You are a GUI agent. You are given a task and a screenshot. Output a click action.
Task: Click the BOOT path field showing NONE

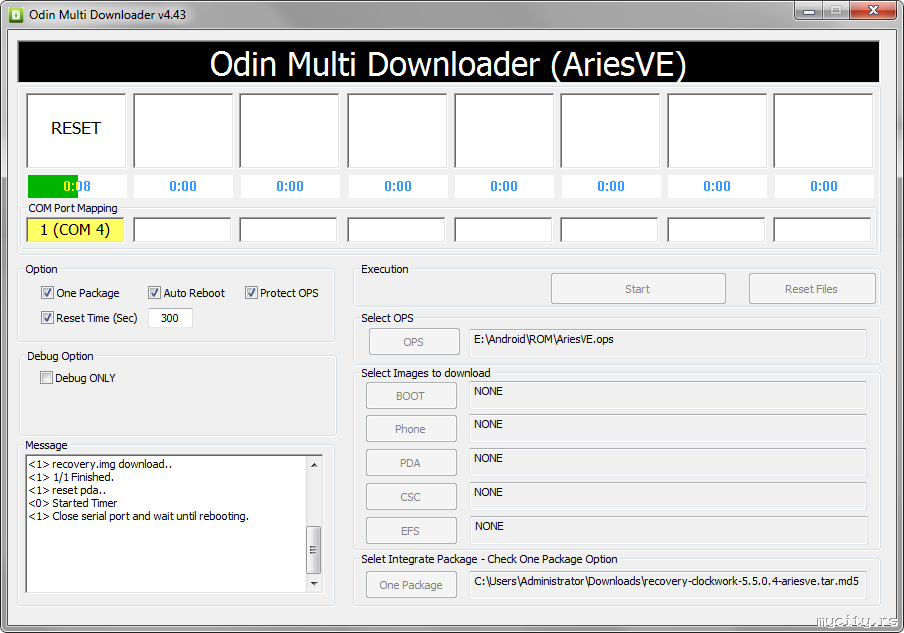668,395
